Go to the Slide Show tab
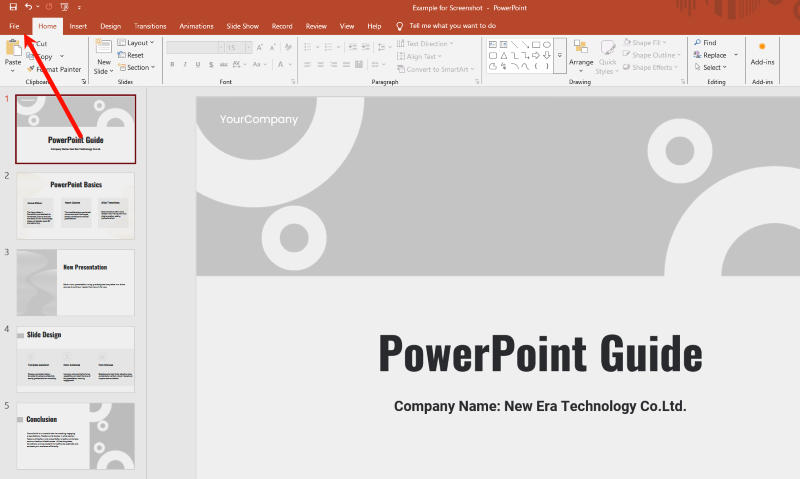The height and width of the screenshot is (479, 800). 242,26
